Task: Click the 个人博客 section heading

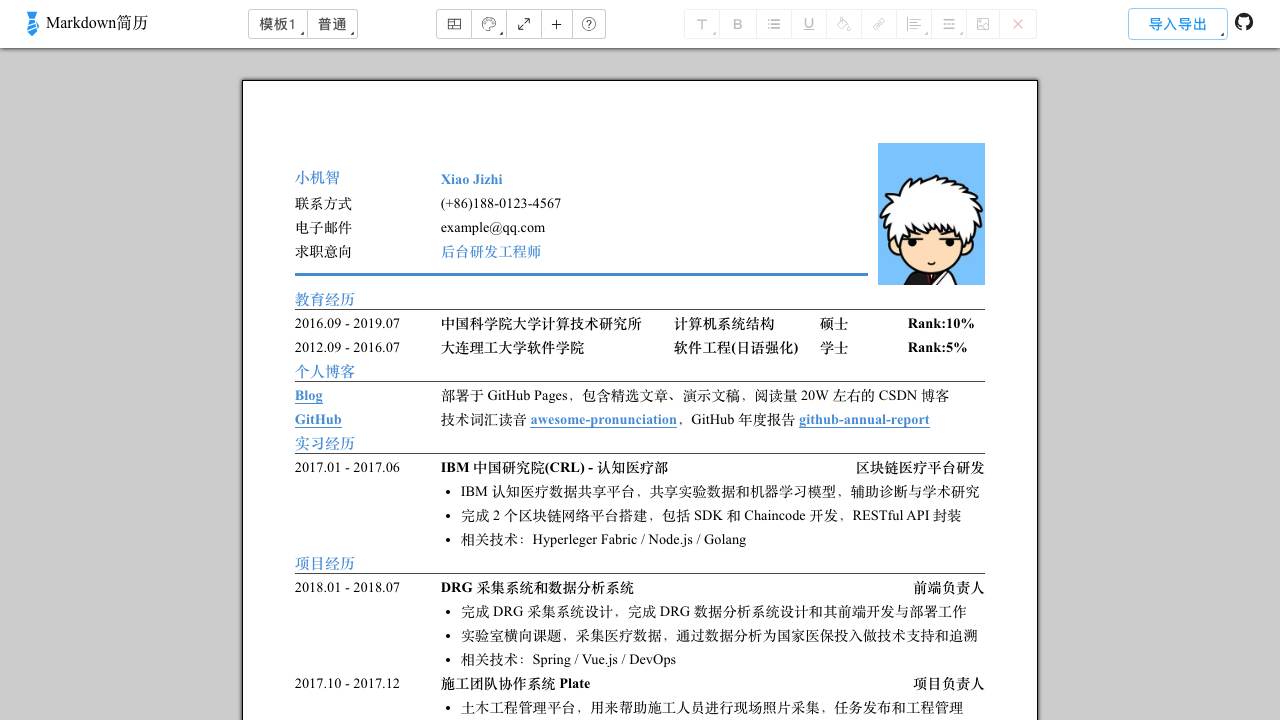Action: [x=325, y=372]
